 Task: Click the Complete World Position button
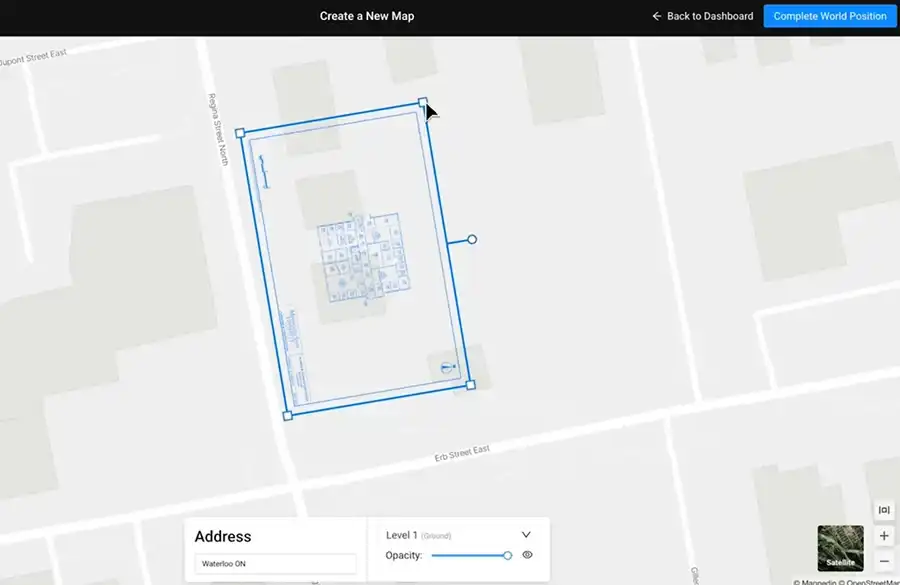tap(829, 16)
